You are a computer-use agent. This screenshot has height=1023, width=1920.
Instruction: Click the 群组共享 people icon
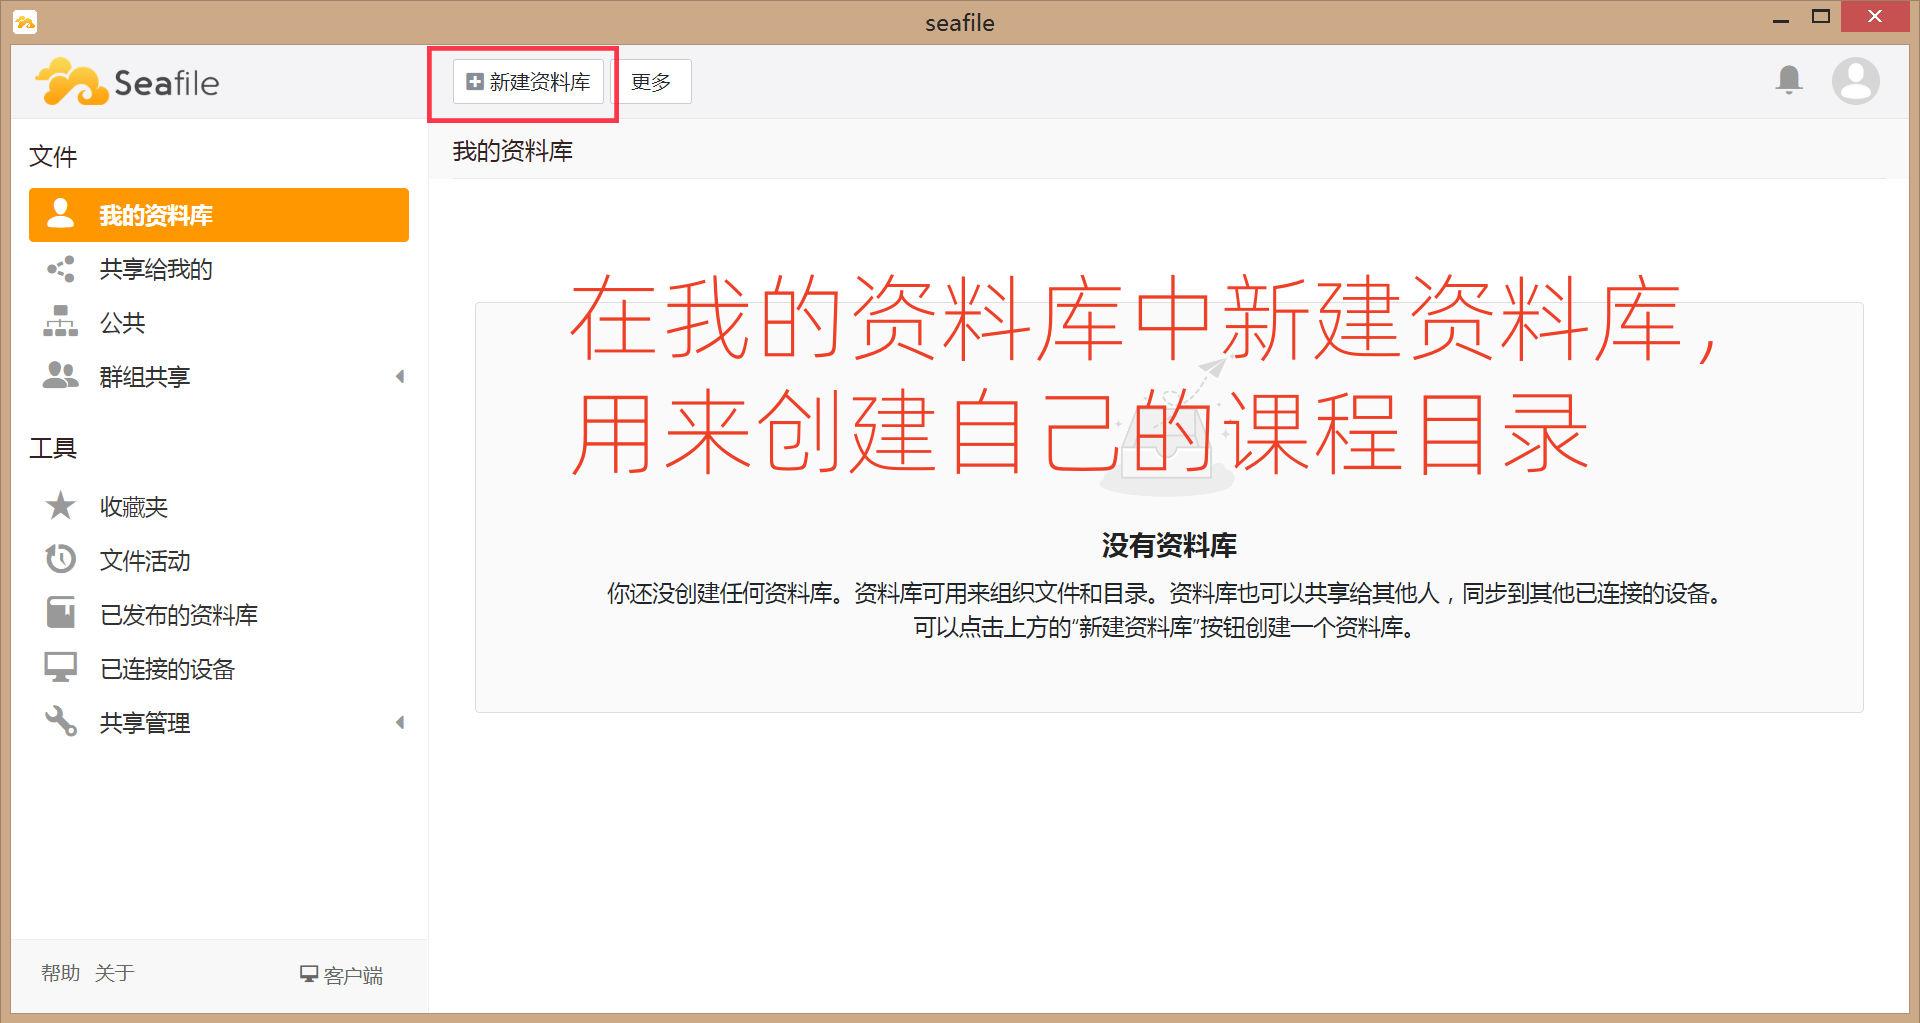[x=60, y=376]
